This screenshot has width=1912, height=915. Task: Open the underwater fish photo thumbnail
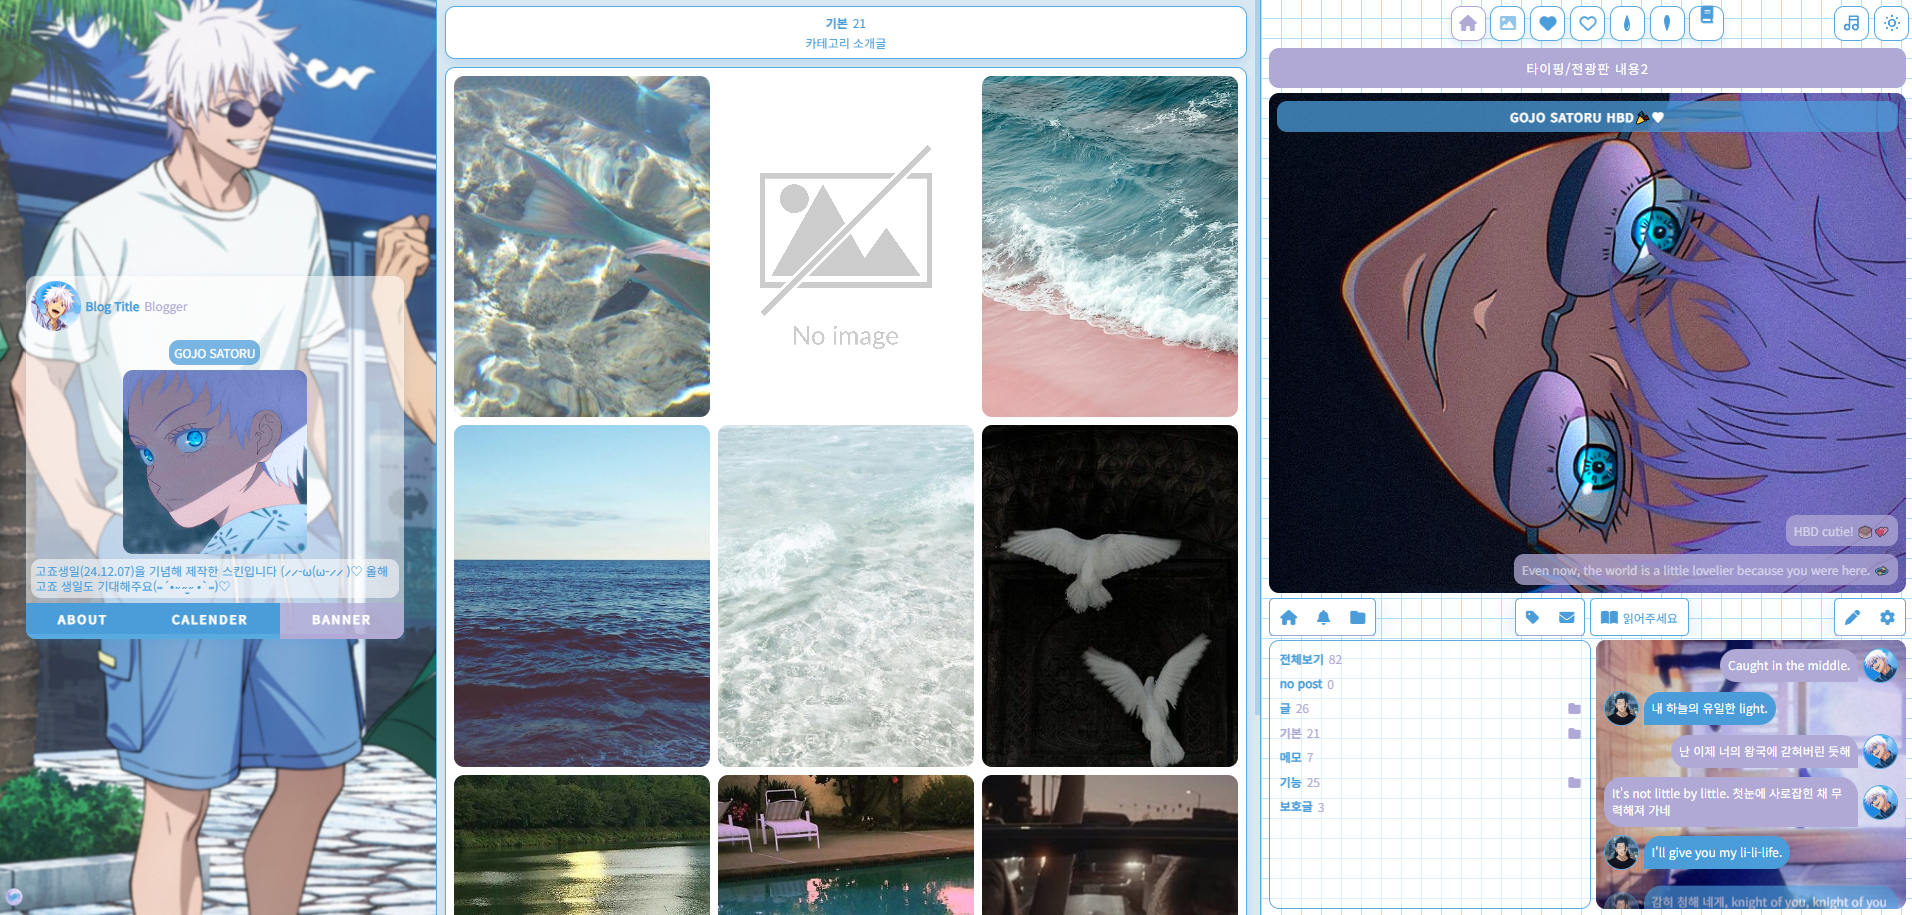[582, 246]
